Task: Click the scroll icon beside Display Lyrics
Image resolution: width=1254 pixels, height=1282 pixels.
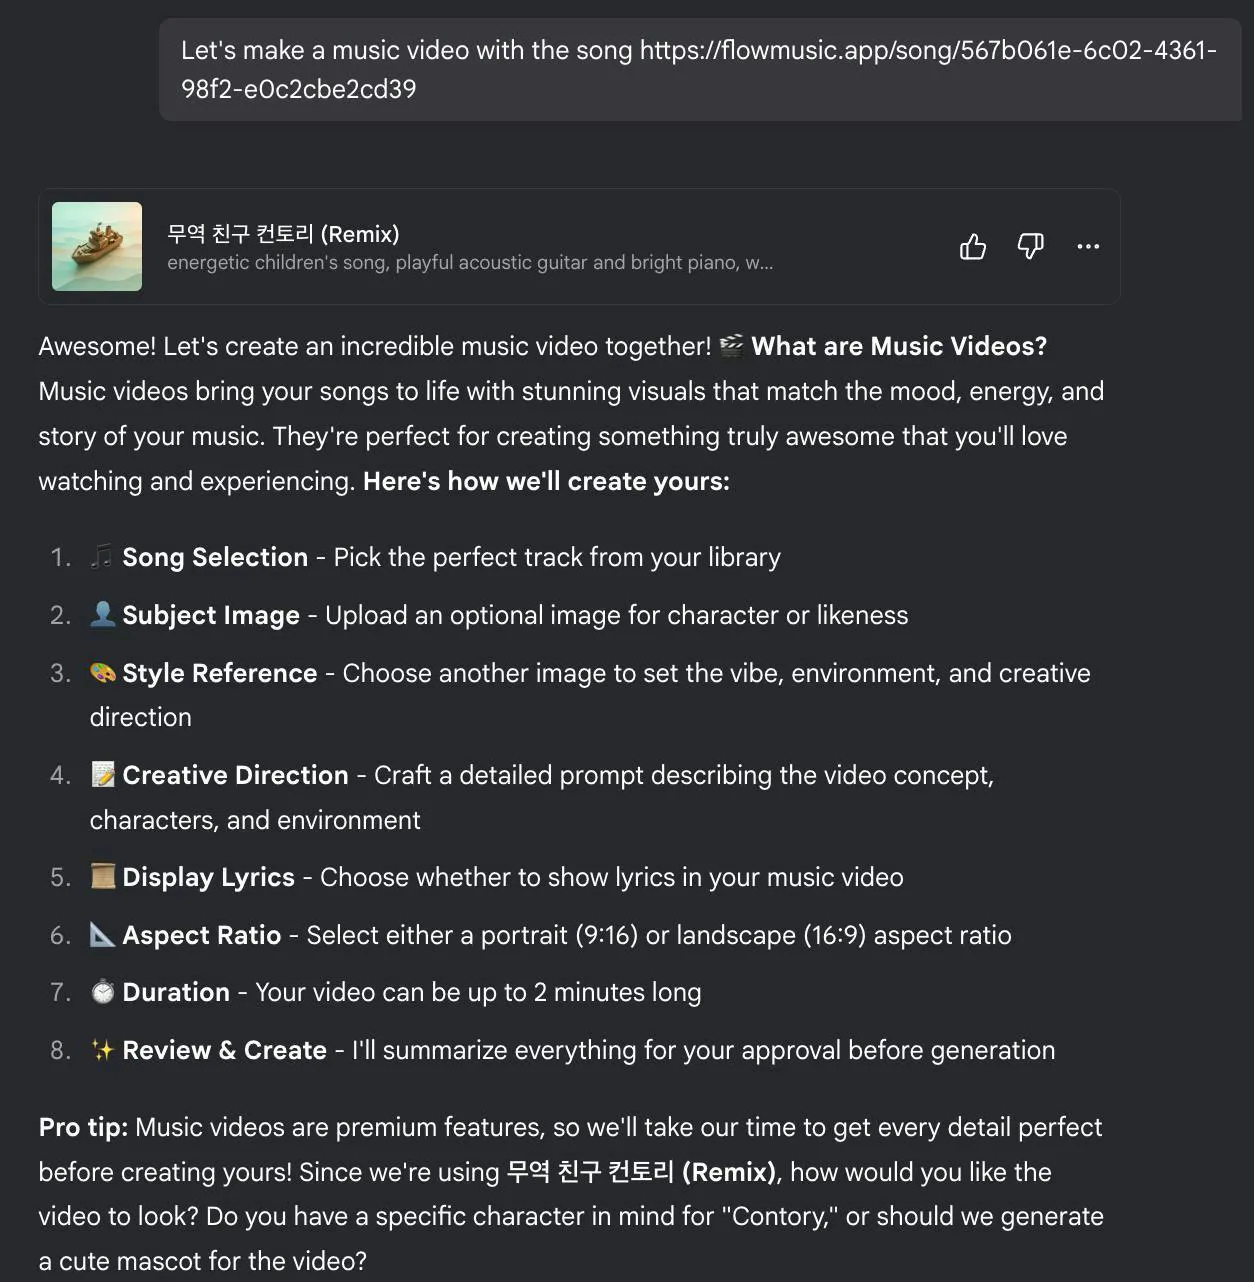Action: click(x=102, y=876)
